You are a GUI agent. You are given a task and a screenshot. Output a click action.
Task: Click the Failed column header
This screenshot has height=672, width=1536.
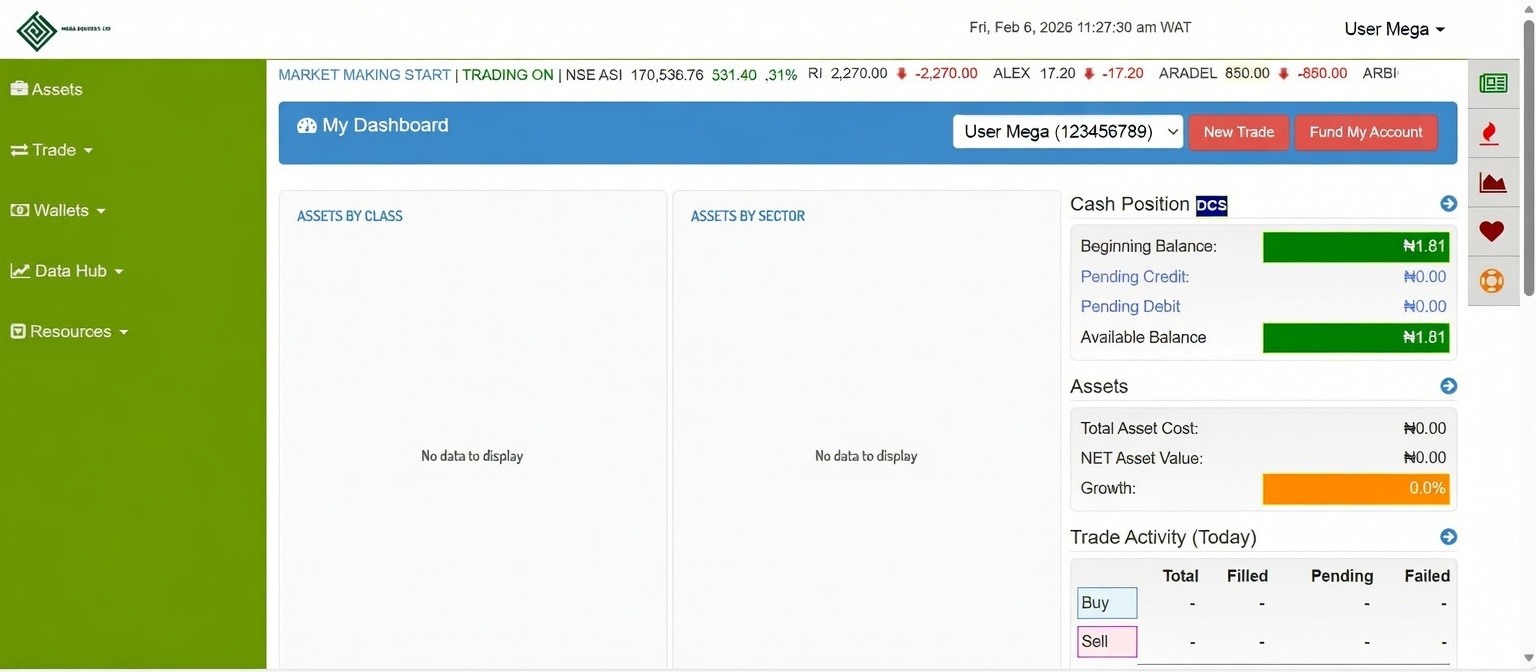tap(1427, 576)
